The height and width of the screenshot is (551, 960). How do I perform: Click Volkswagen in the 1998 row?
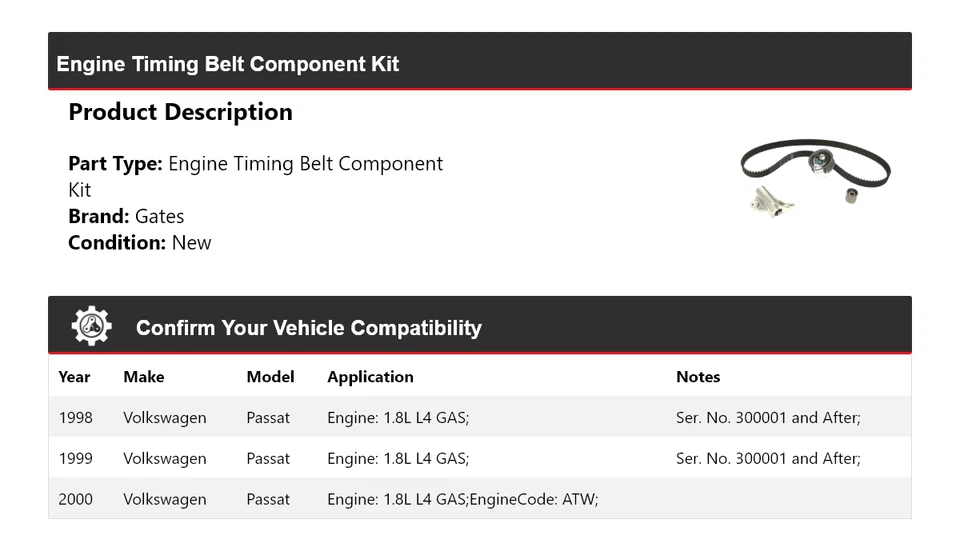point(165,418)
